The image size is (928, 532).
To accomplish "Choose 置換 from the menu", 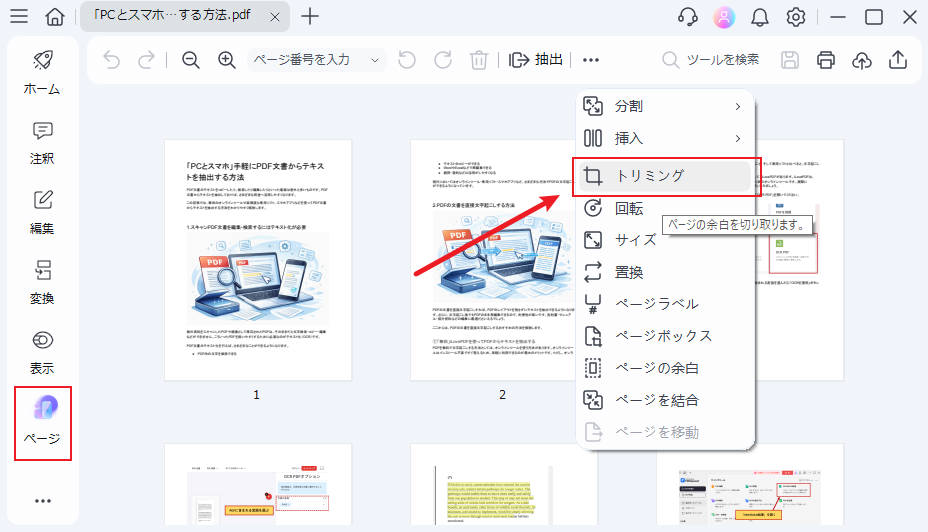I will pyautogui.click(x=665, y=272).
